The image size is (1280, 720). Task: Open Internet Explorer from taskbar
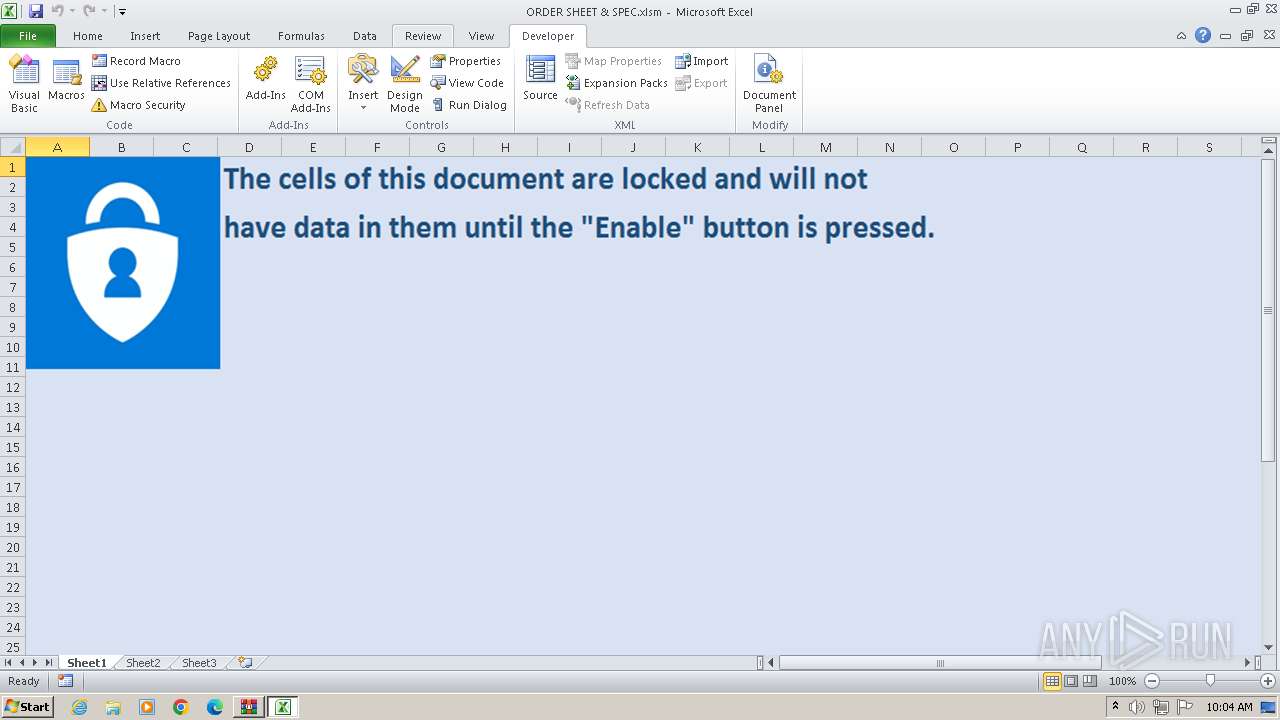coord(80,707)
